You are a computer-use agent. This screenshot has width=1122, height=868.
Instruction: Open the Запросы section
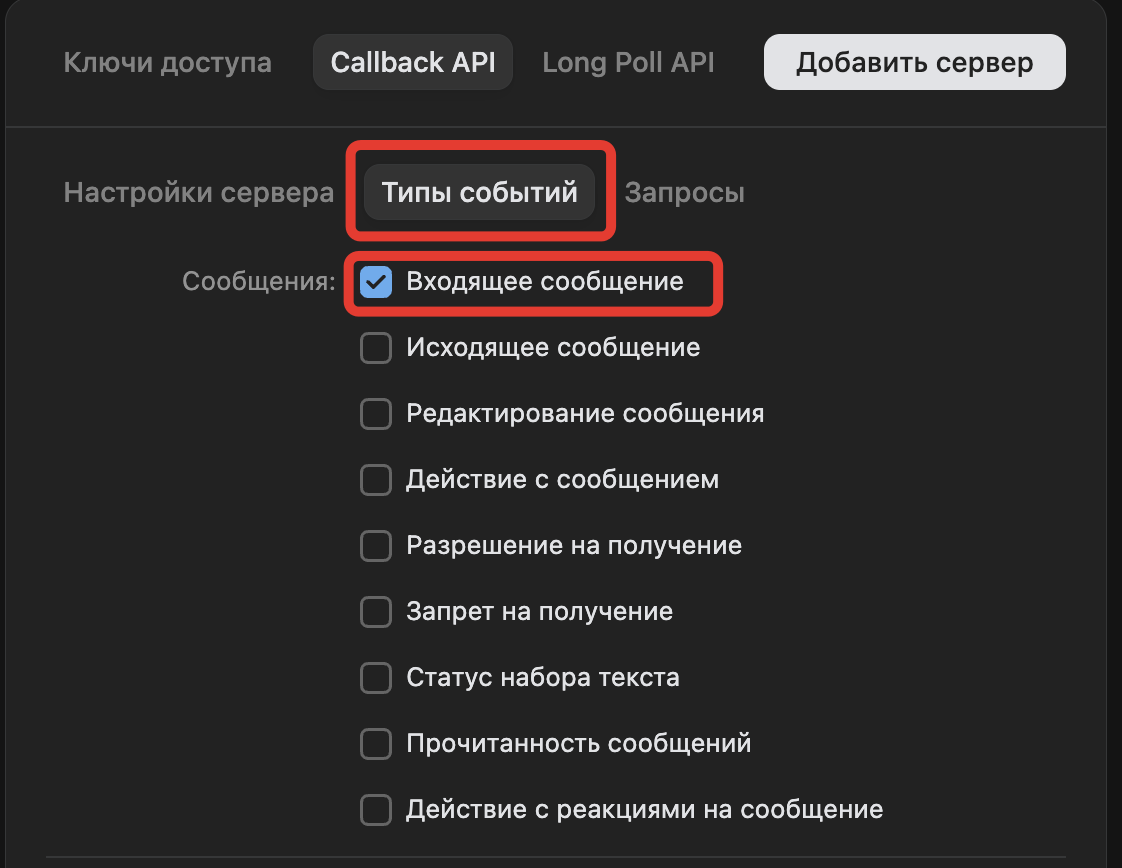pos(684,192)
